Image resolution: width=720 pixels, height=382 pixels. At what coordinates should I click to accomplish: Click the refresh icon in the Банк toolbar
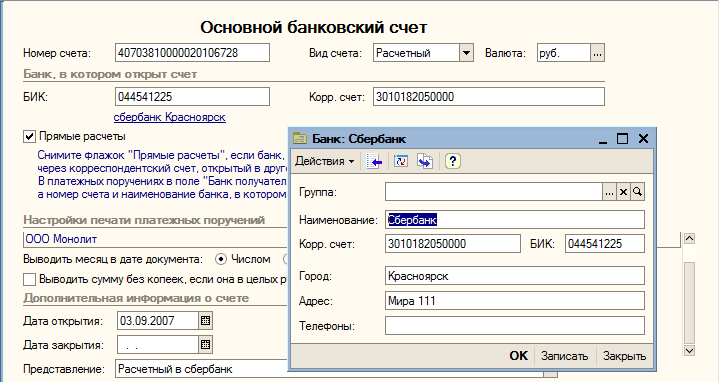pyautogui.click(x=401, y=162)
